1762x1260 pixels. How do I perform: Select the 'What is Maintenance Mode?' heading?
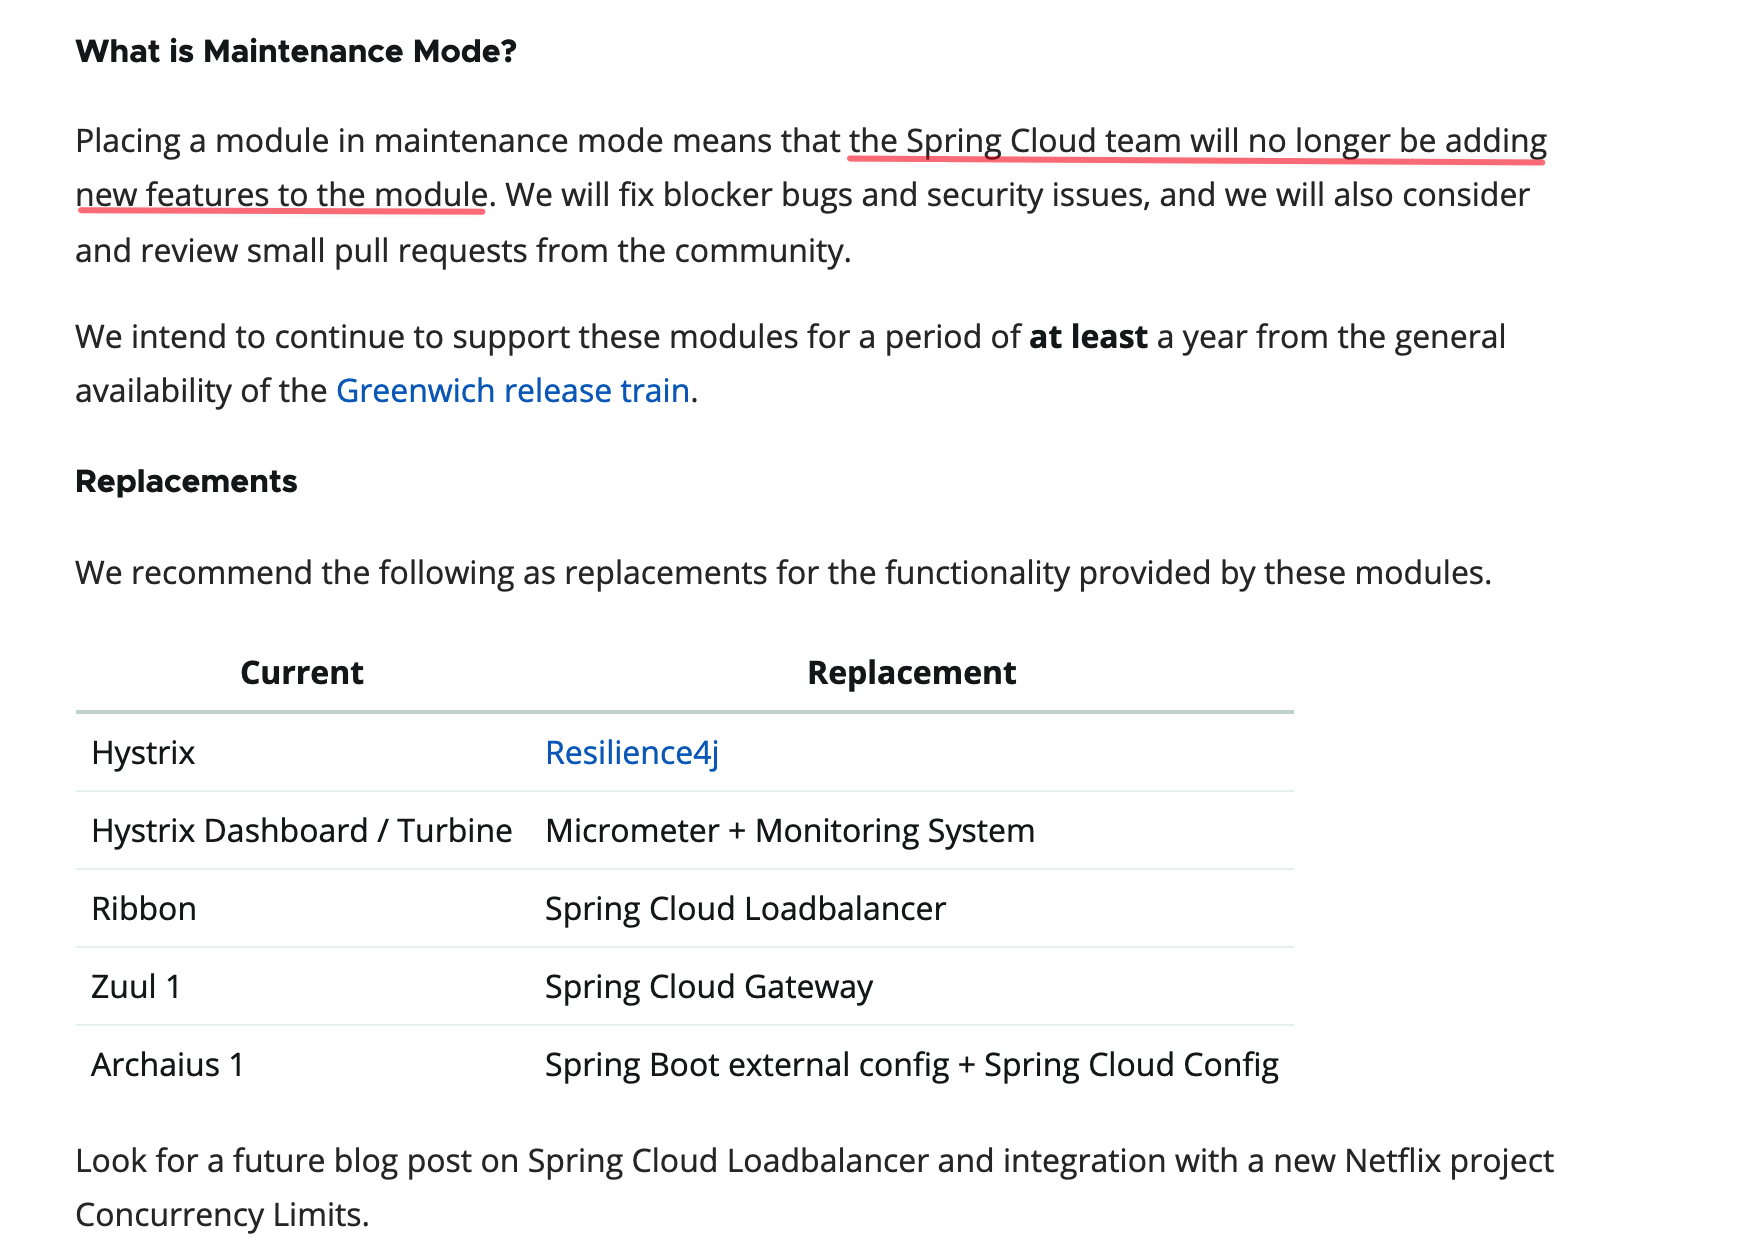pos(296,51)
